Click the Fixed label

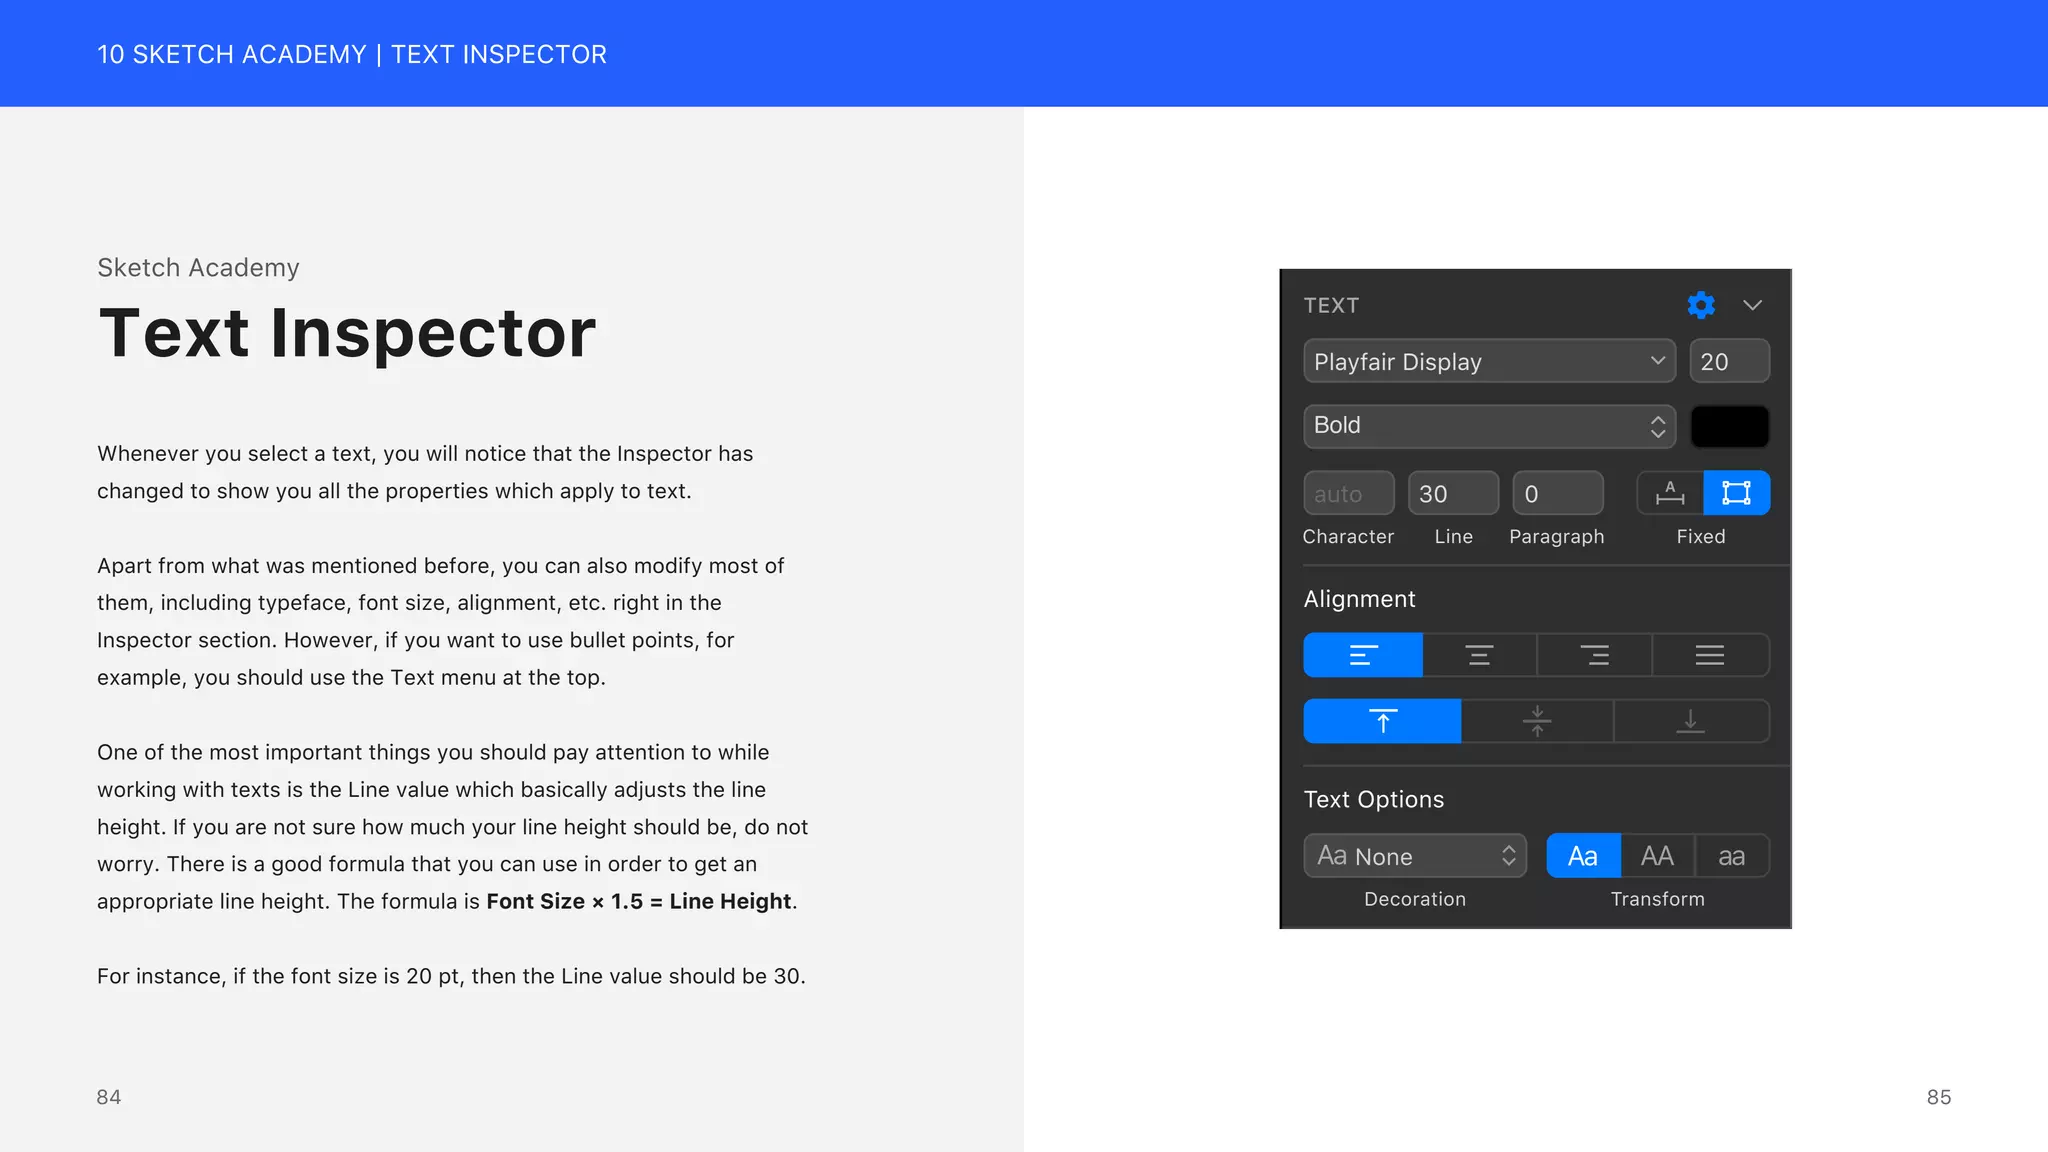pyautogui.click(x=1701, y=537)
